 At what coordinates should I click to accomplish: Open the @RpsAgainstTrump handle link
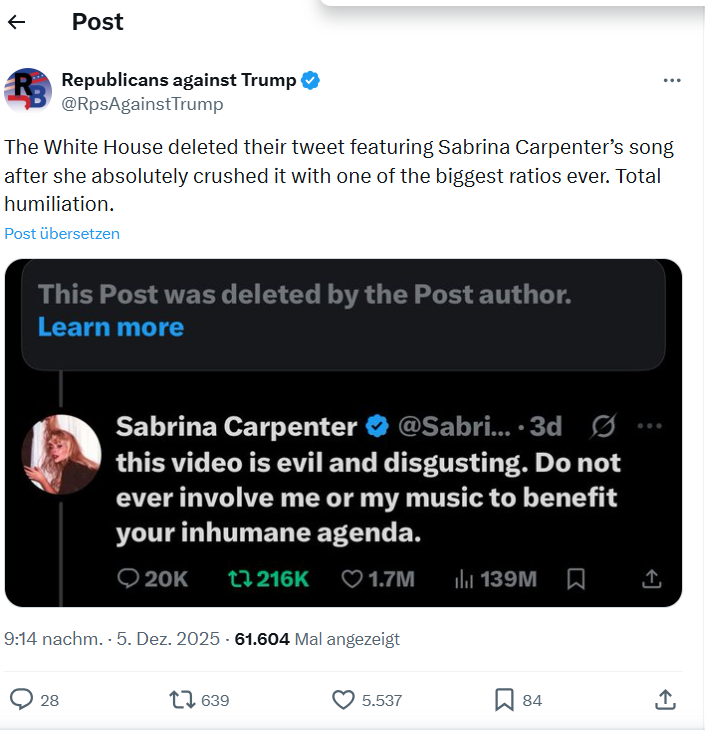[x=142, y=104]
